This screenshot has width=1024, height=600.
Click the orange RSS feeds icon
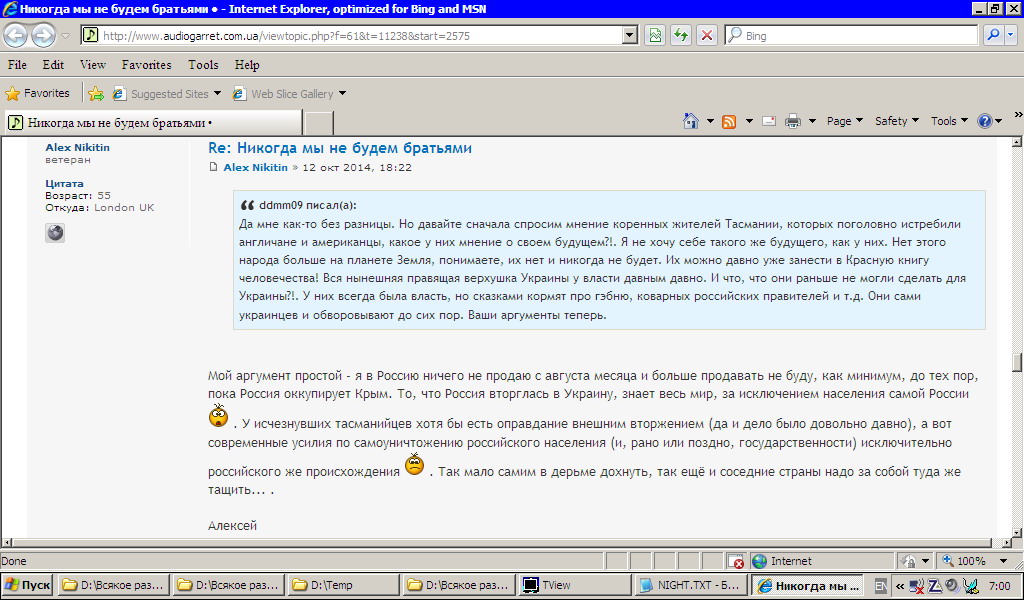point(729,121)
